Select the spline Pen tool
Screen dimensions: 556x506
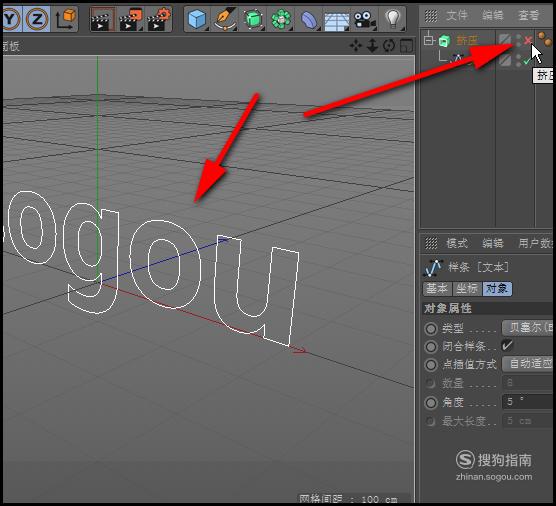[x=226, y=20]
